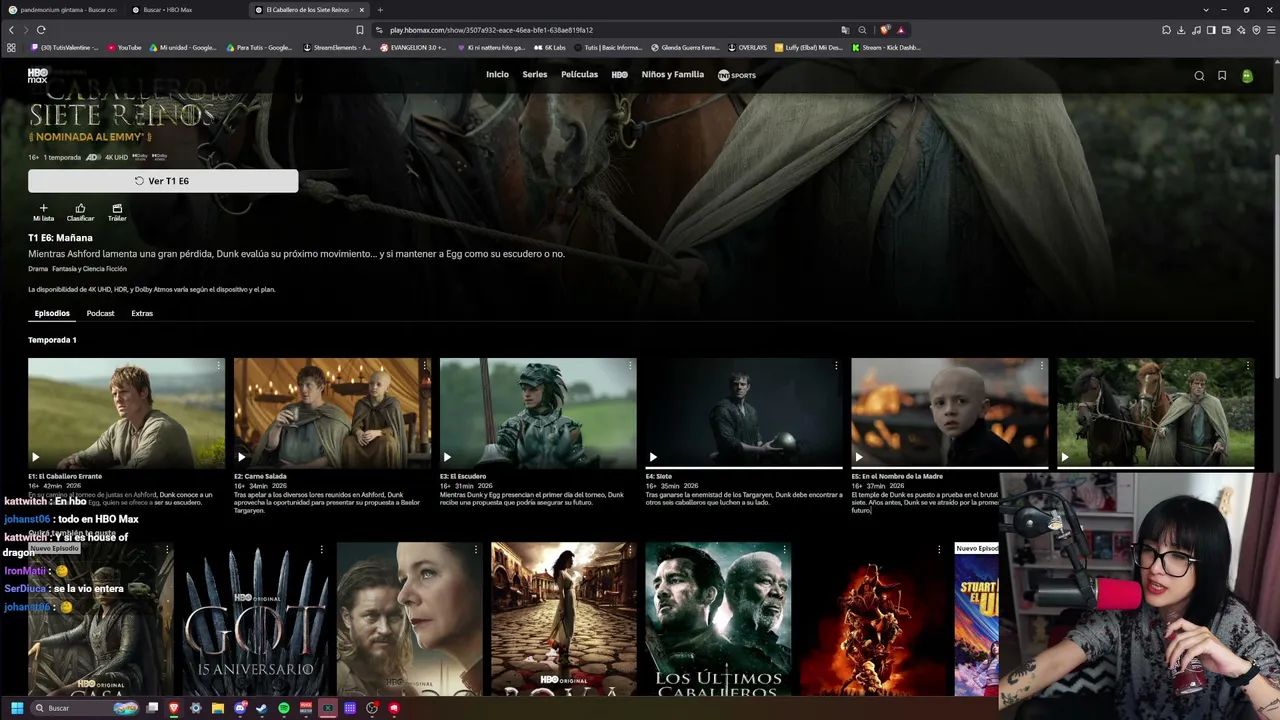Open Discord from the taskbar
This screenshot has width=1280, height=720.
(240, 708)
